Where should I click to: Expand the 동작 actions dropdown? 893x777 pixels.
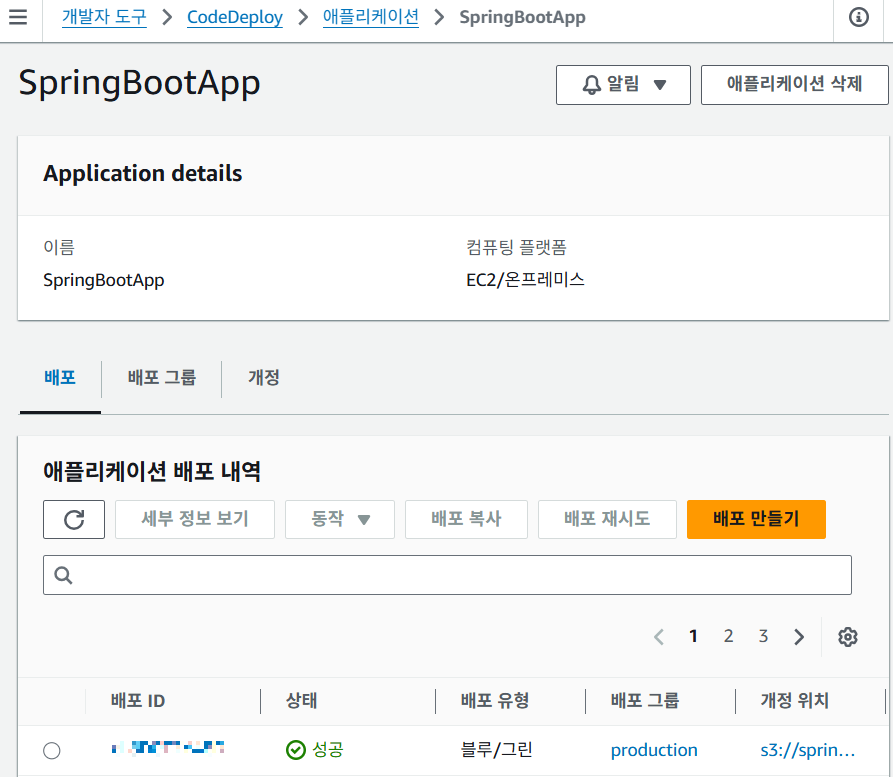340,519
